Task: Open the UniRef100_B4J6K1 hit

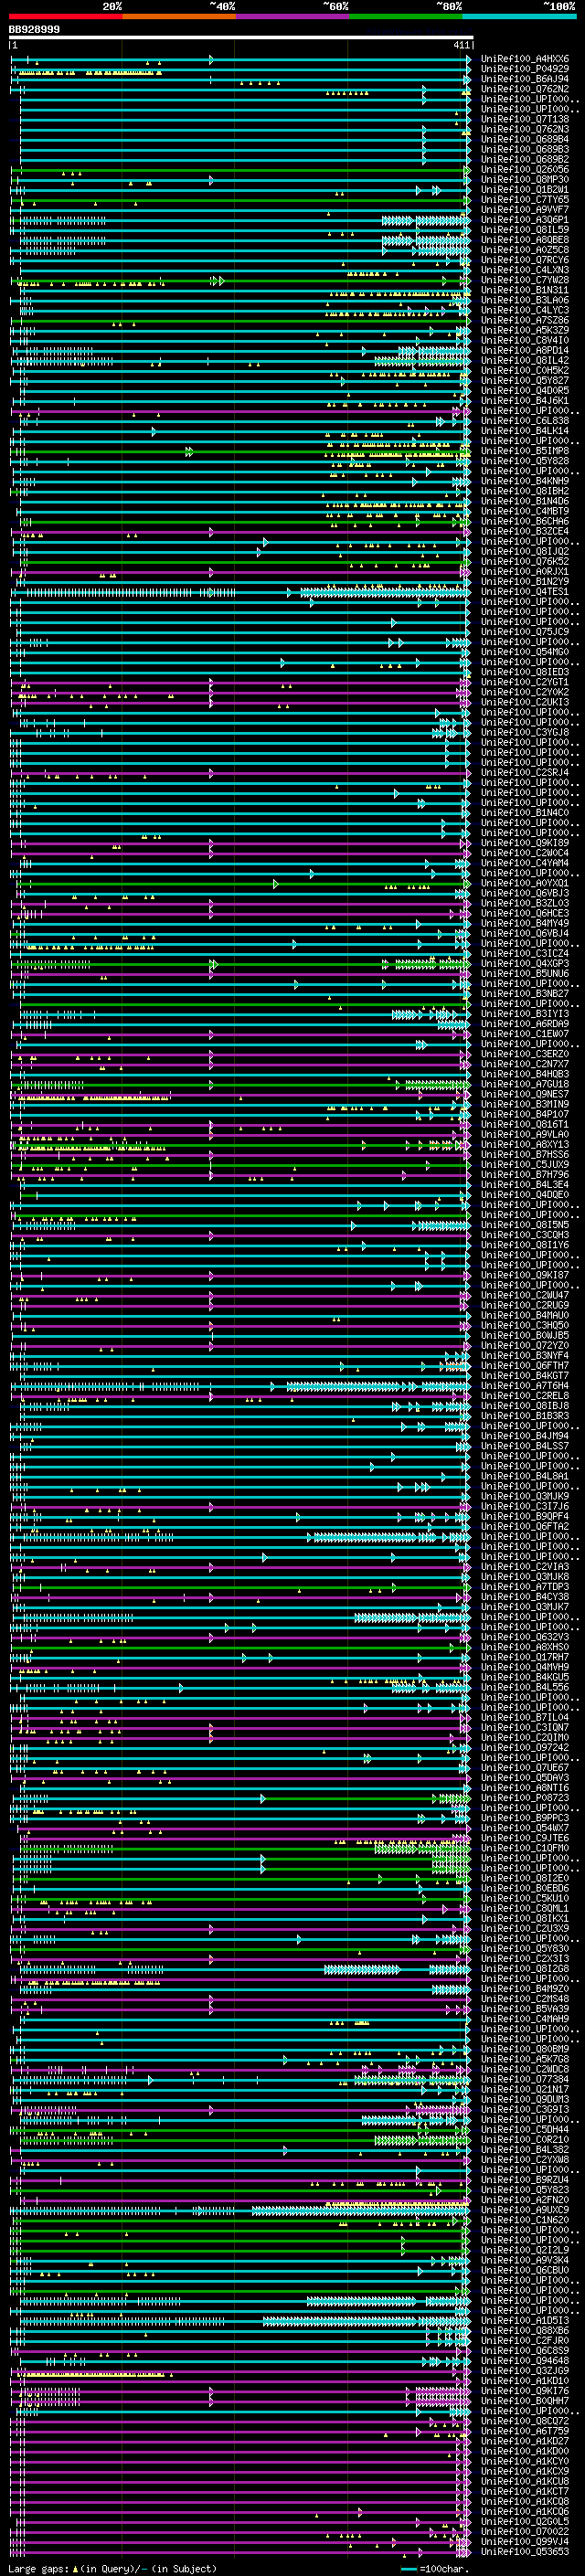Action: point(525,401)
